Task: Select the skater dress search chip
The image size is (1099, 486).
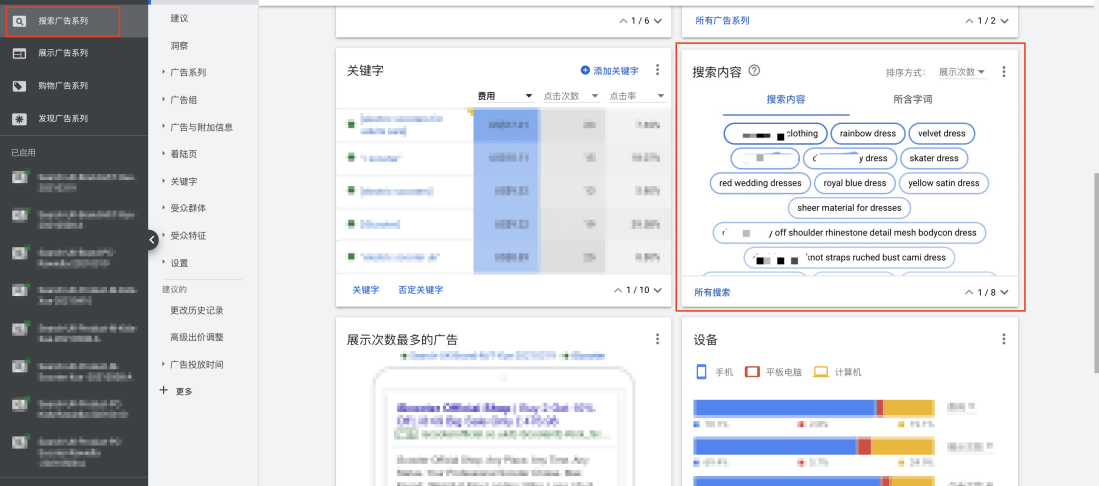Action: [934, 158]
